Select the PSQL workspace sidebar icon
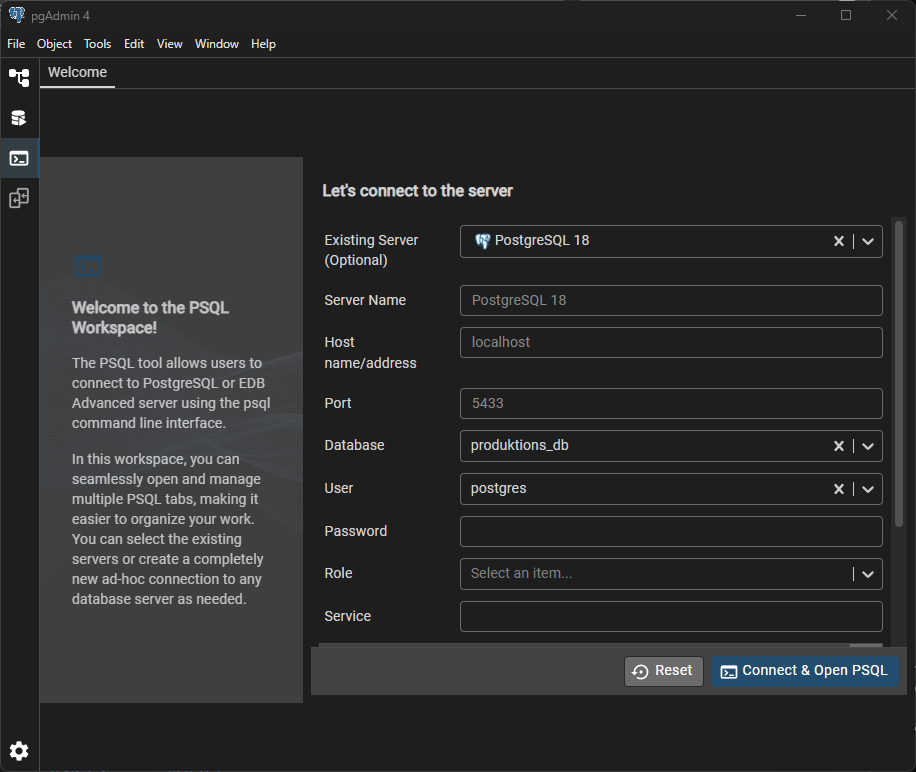This screenshot has height=772, width=916. coord(19,158)
